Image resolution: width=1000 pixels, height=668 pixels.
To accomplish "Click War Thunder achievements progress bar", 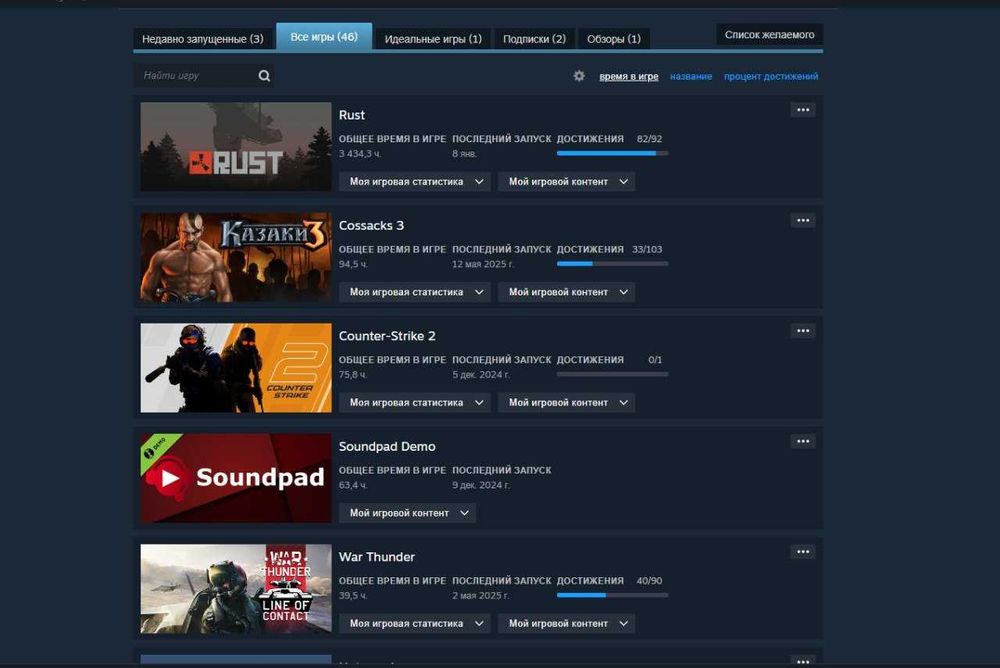I will [x=612, y=595].
